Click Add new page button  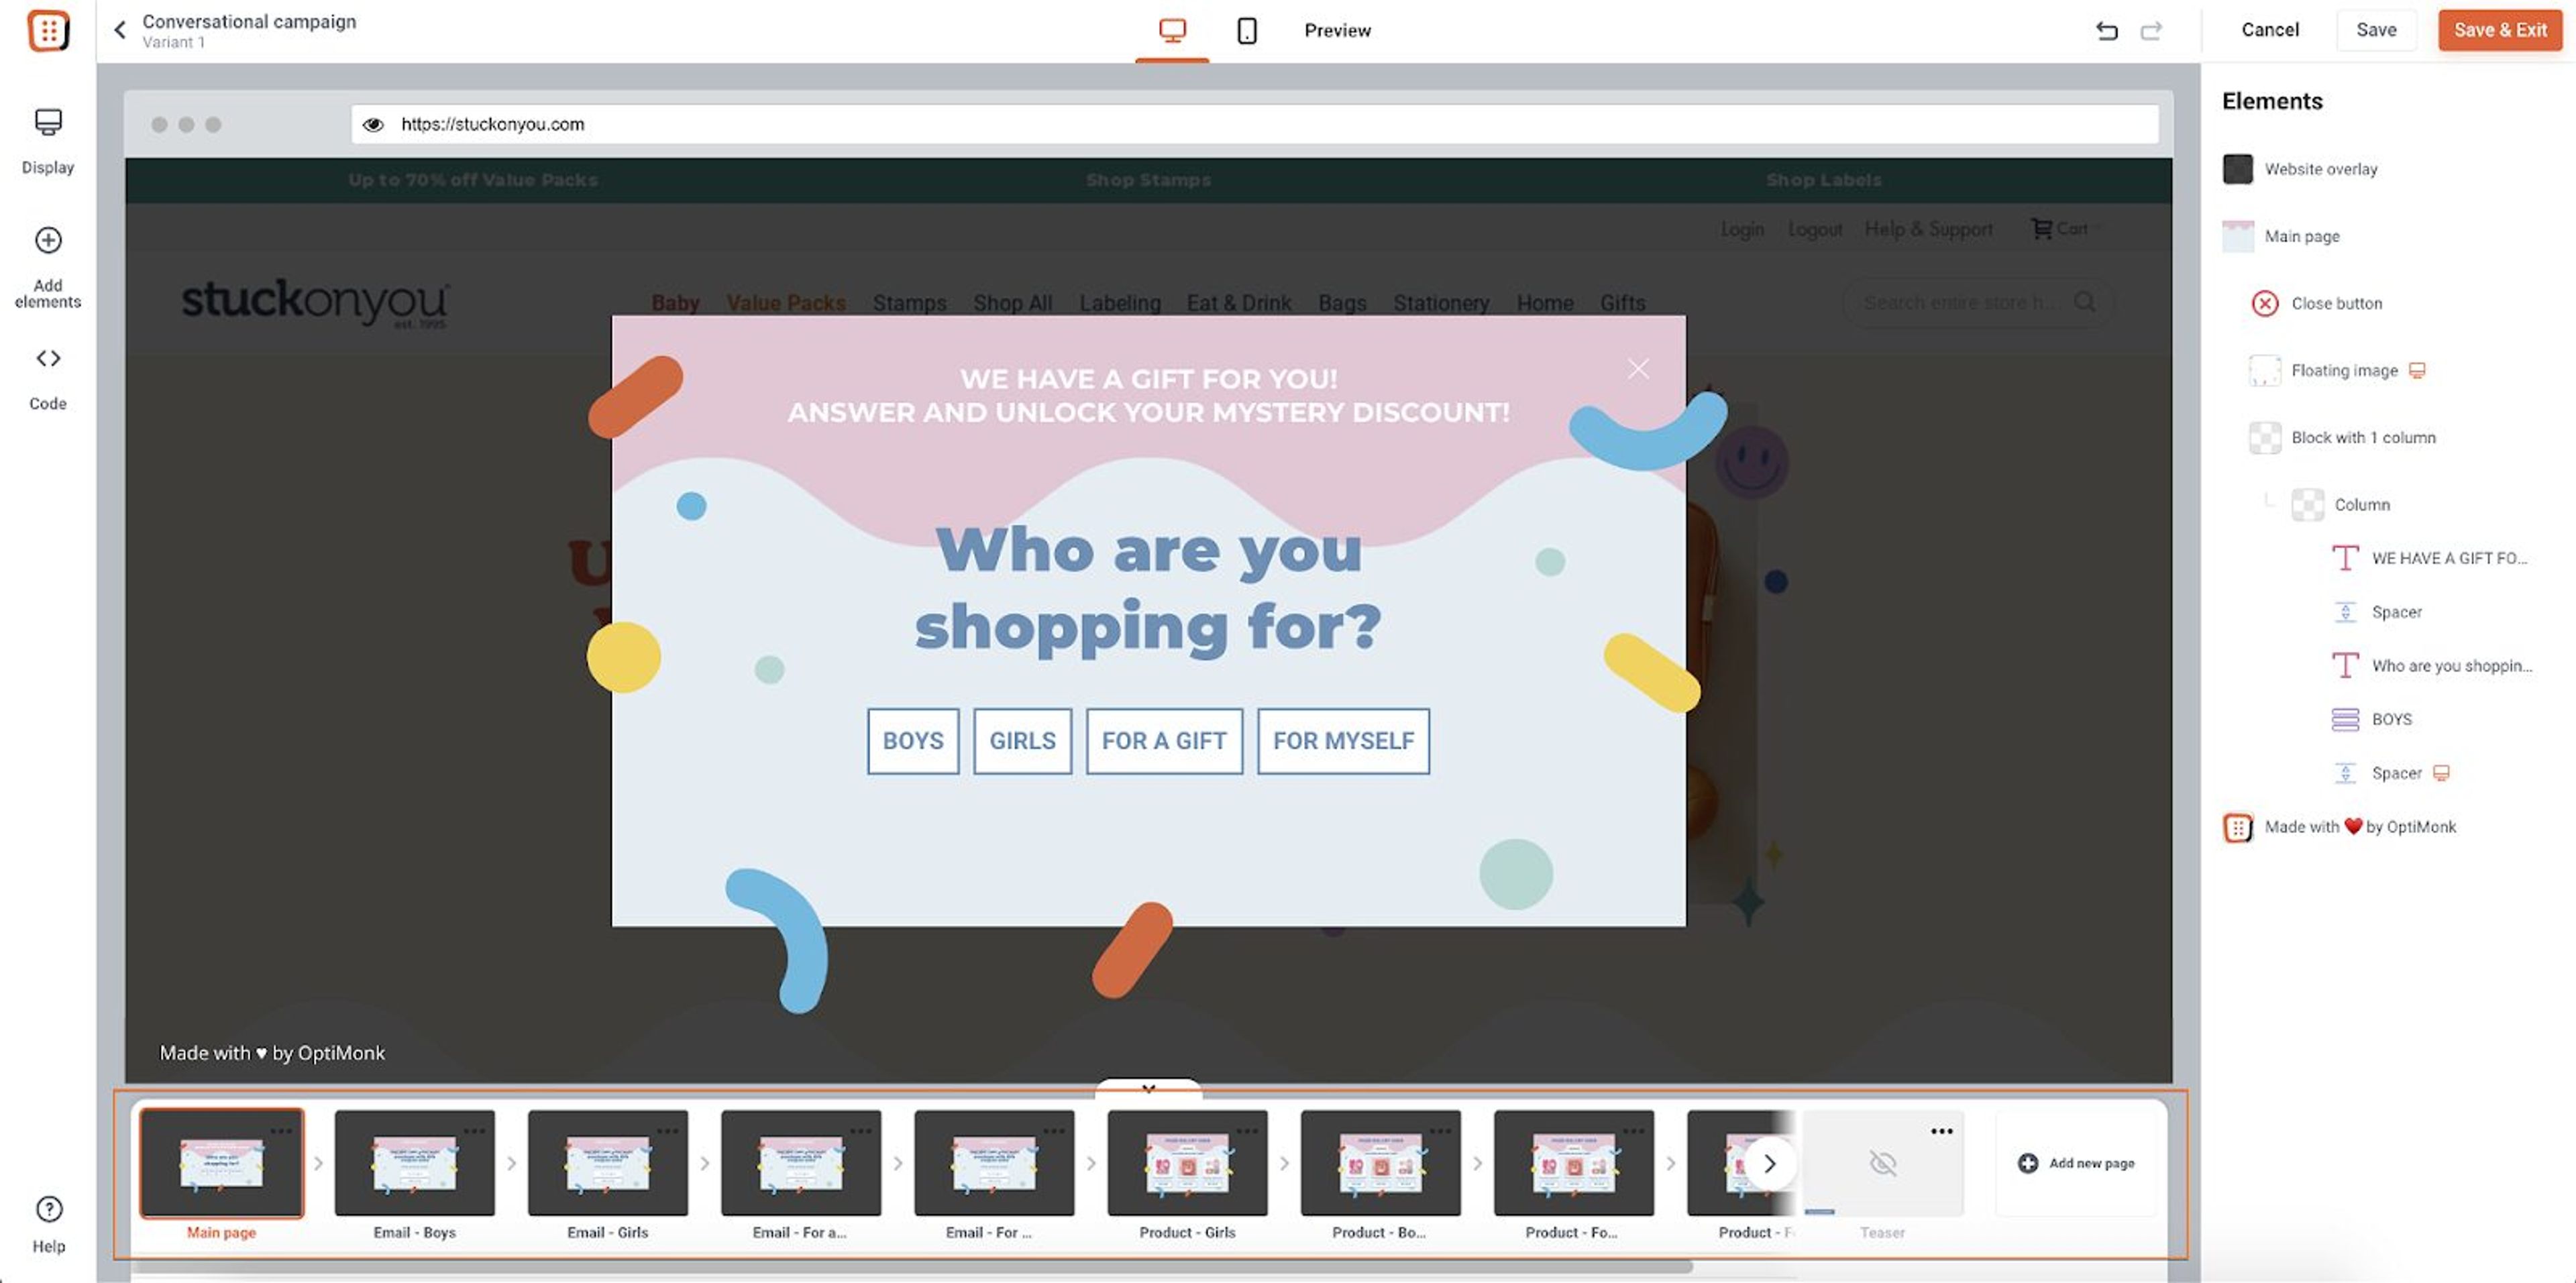[2076, 1163]
